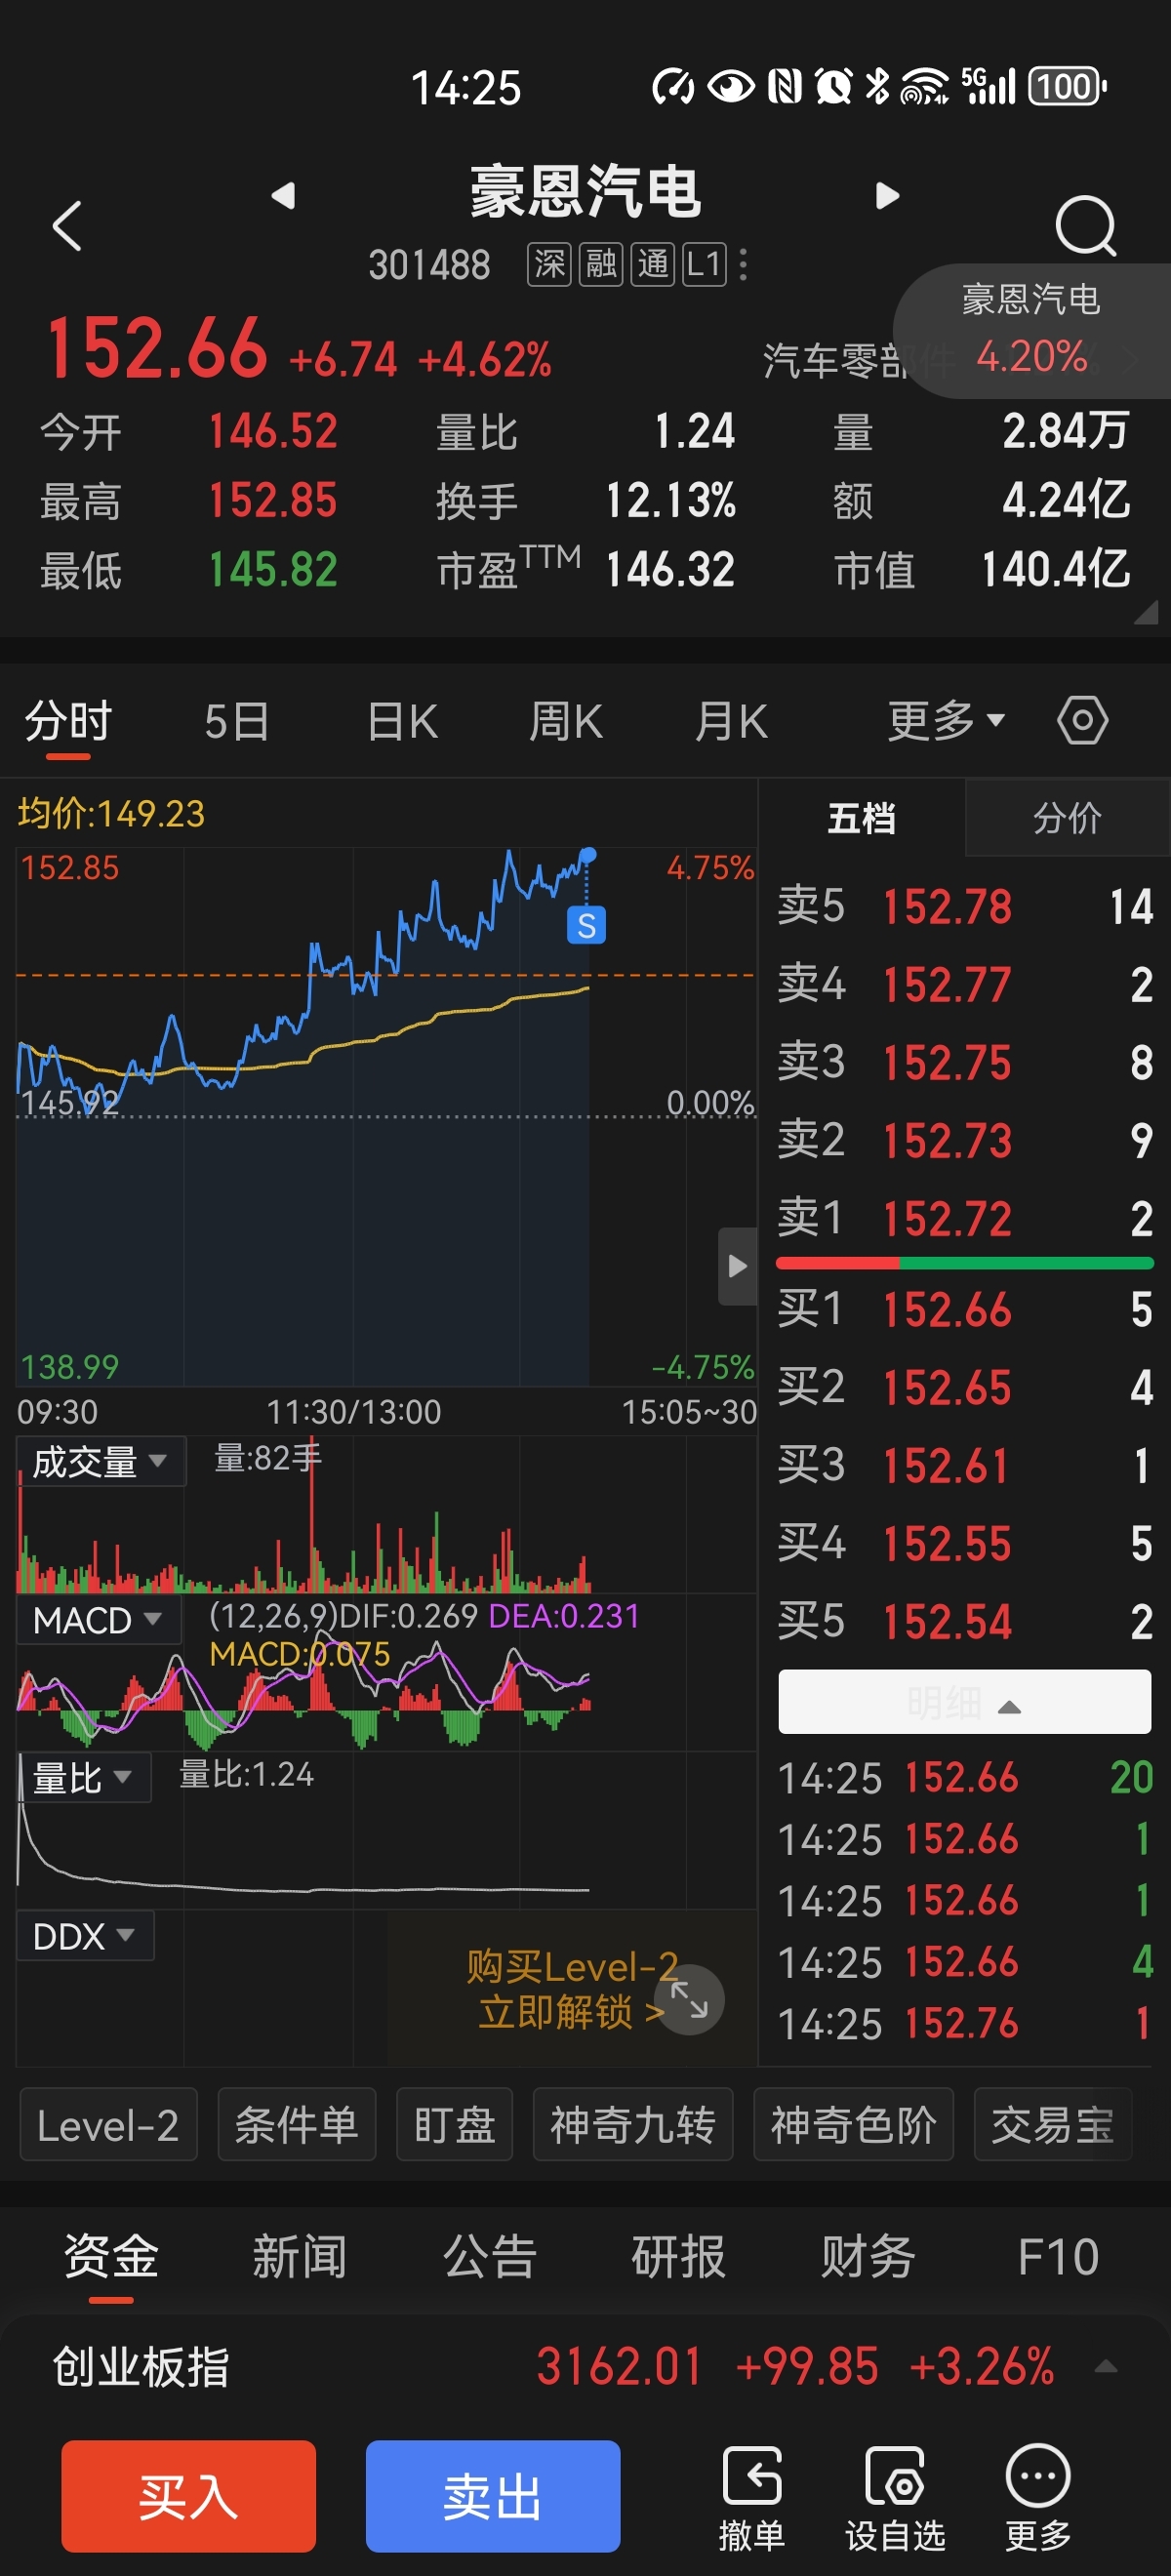Open chart settings hexagon icon

click(x=1082, y=721)
